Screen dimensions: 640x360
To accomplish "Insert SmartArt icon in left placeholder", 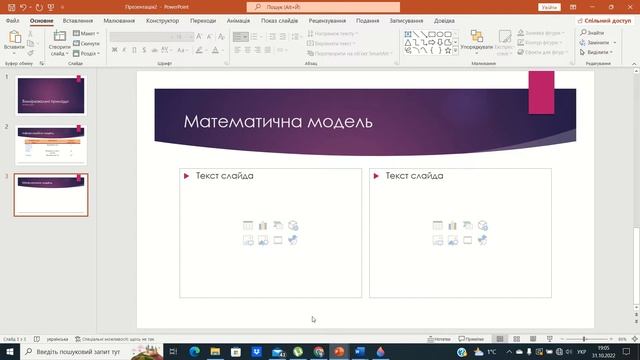I will point(278,225).
